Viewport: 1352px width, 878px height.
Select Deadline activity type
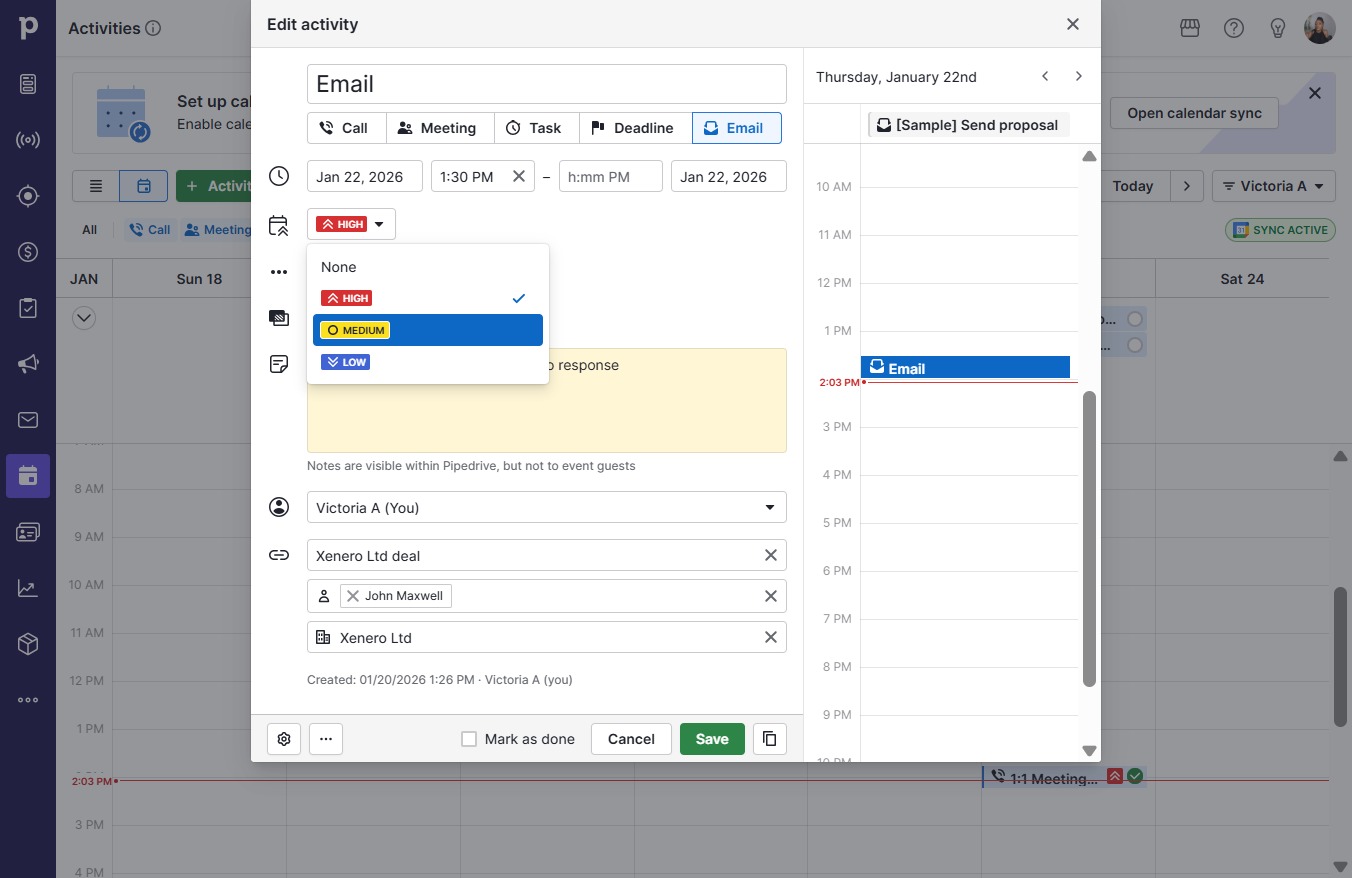(x=635, y=128)
